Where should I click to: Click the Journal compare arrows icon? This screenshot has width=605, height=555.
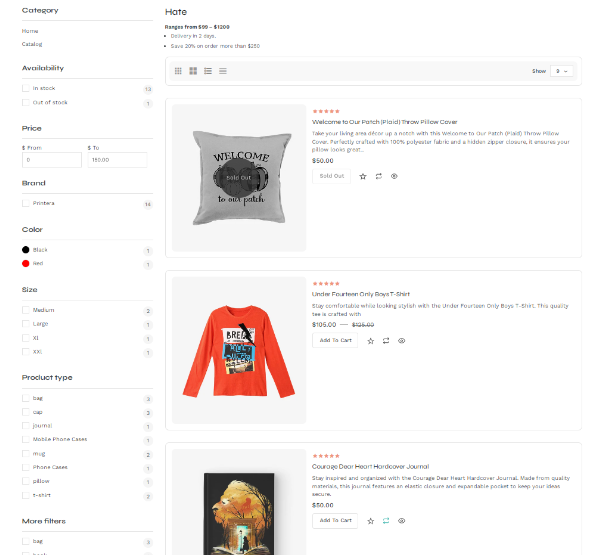(386, 521)
